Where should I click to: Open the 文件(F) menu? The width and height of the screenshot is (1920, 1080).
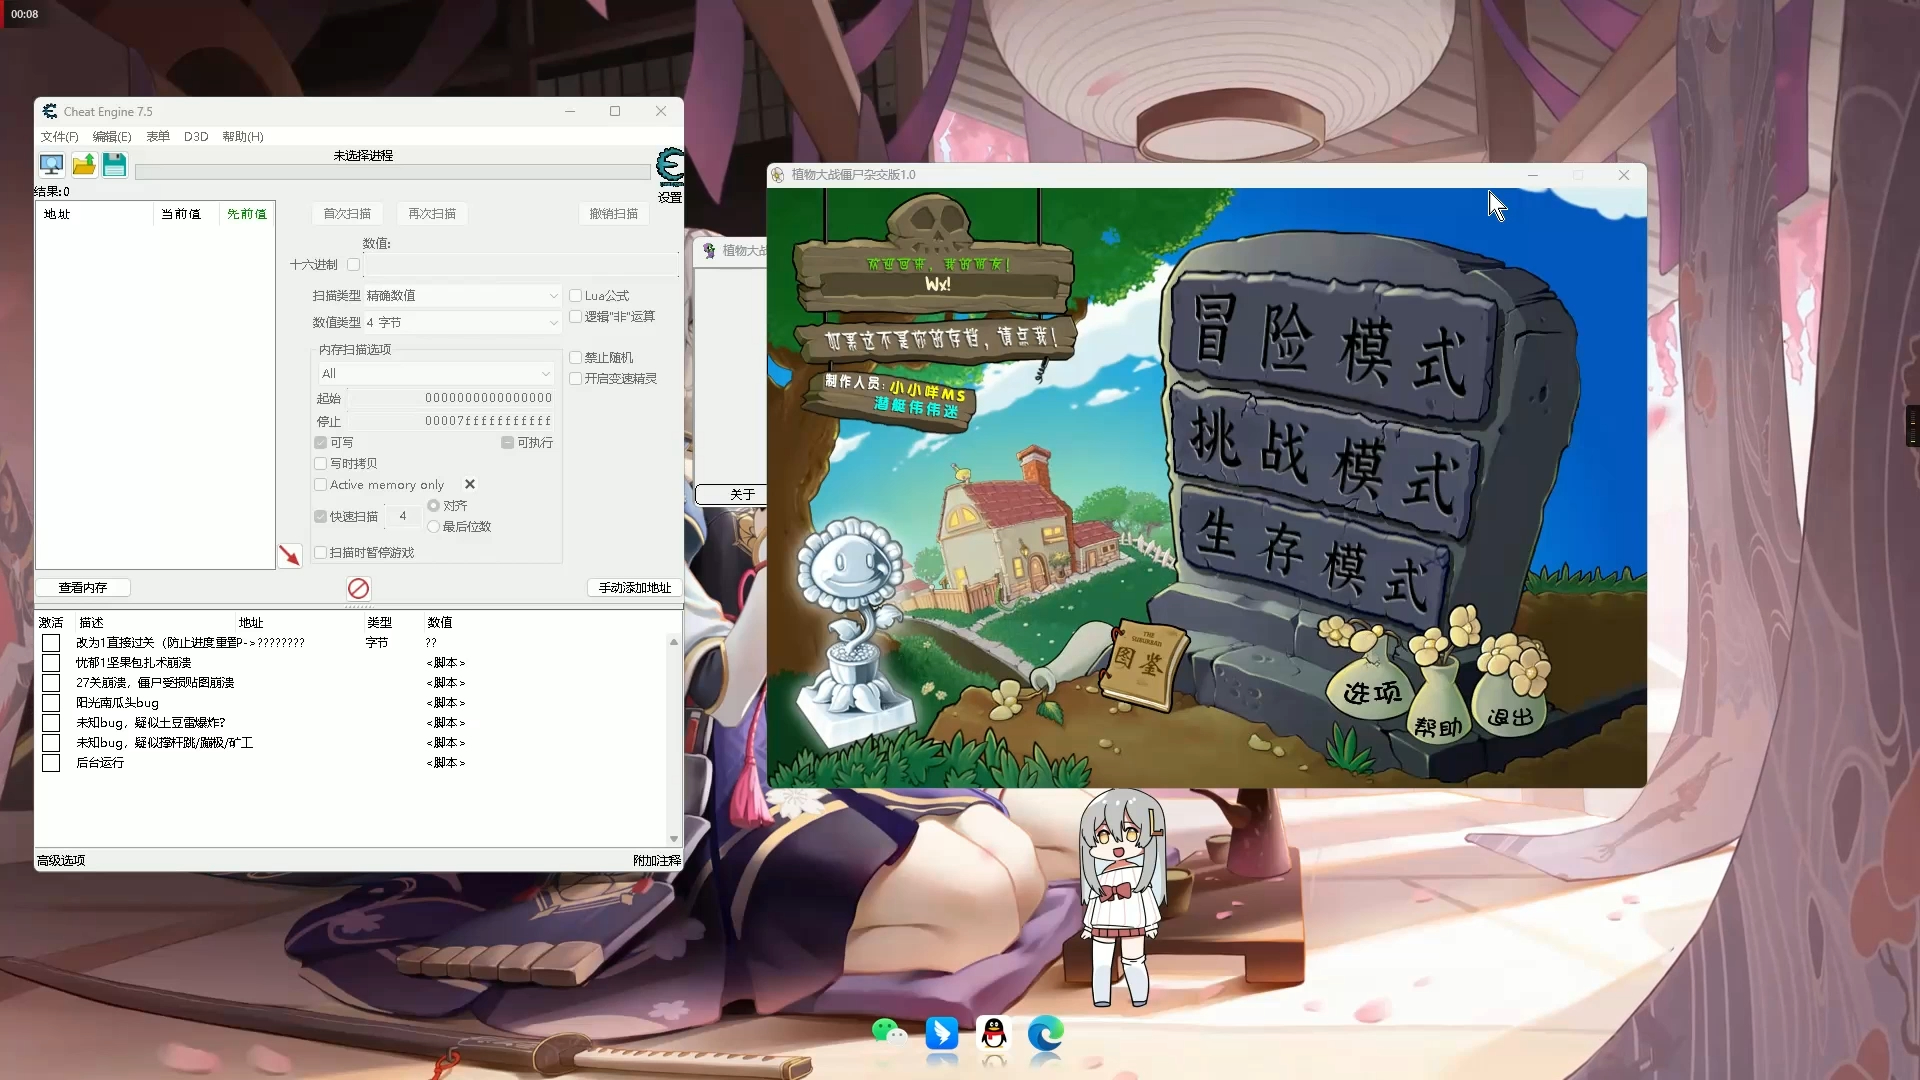[x=59, y=137]
